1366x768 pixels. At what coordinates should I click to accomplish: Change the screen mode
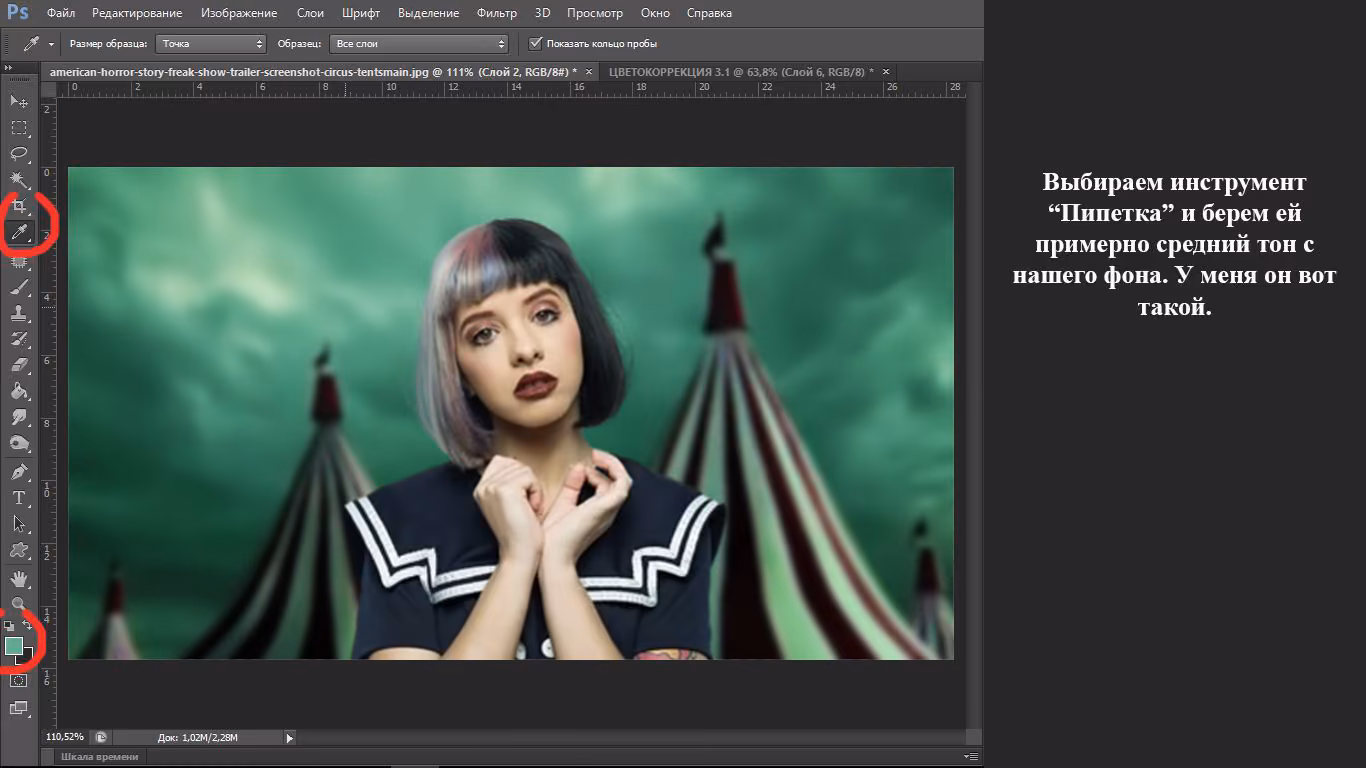click(19, 709)
